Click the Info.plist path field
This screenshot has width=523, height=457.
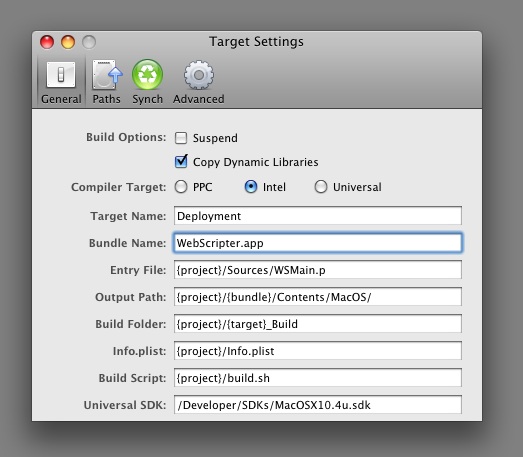pyautogui.click(x=318, y=351)
